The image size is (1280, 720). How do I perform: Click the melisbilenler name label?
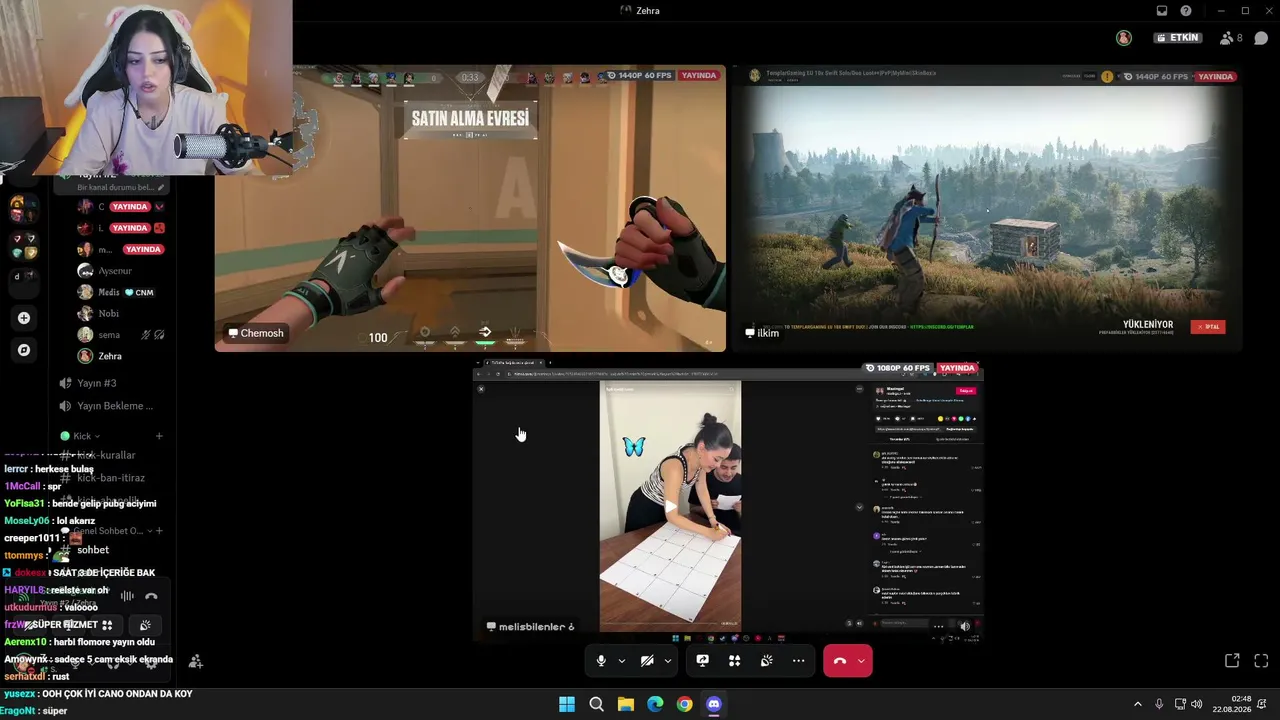[x=530, y=627]
